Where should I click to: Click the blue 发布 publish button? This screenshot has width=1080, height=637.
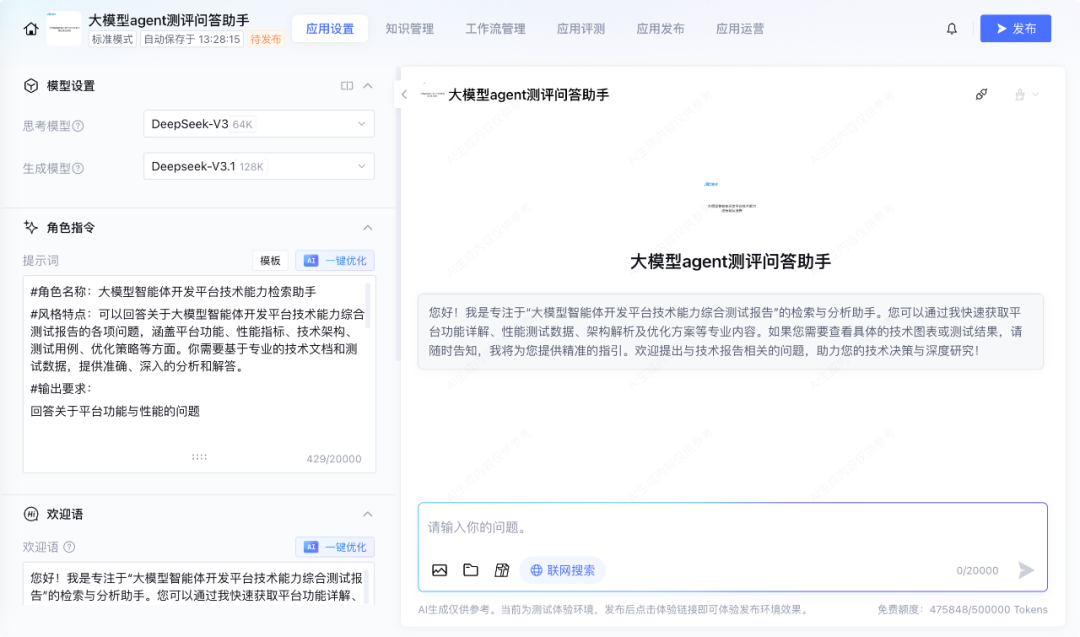[1015, 29]
